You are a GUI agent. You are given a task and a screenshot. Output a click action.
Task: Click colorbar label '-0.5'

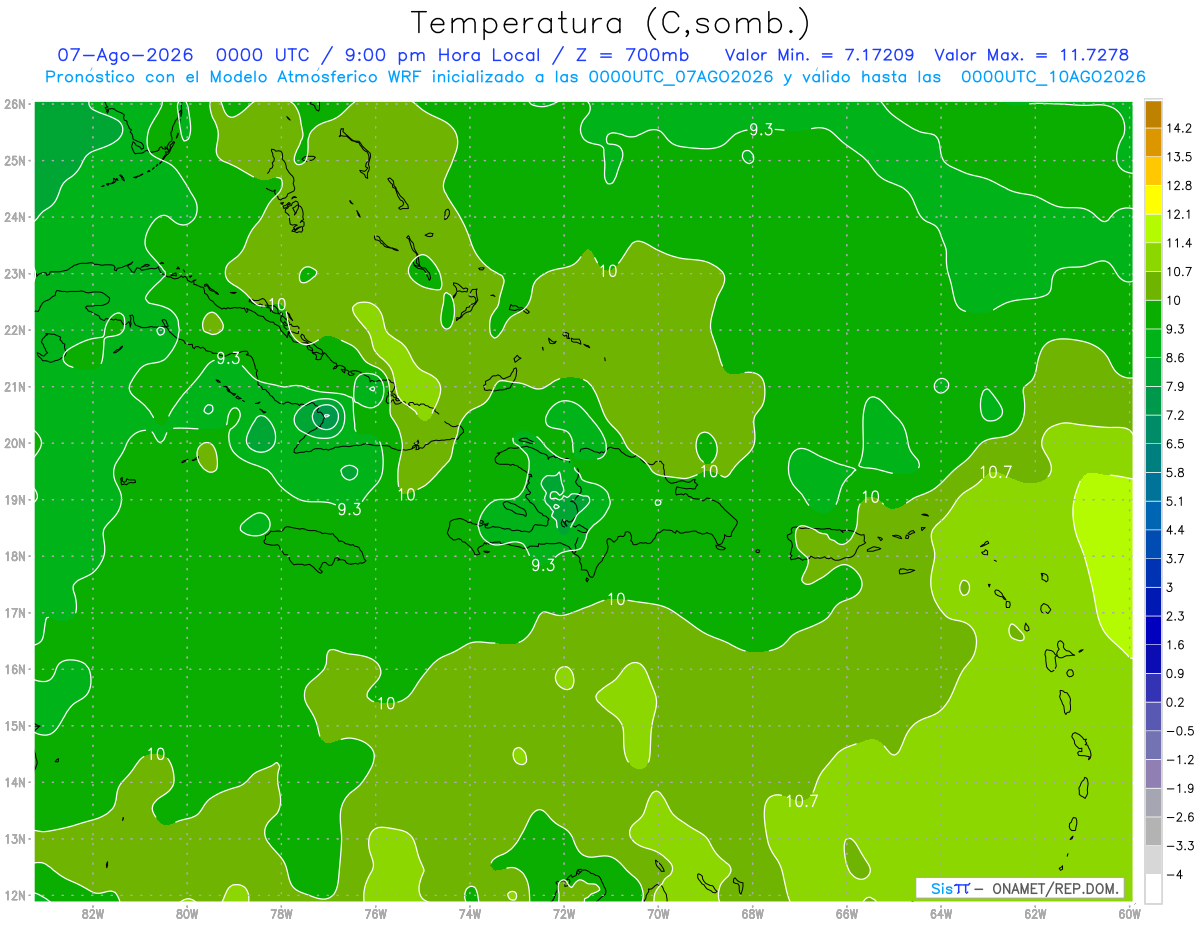pos(1180,731)
